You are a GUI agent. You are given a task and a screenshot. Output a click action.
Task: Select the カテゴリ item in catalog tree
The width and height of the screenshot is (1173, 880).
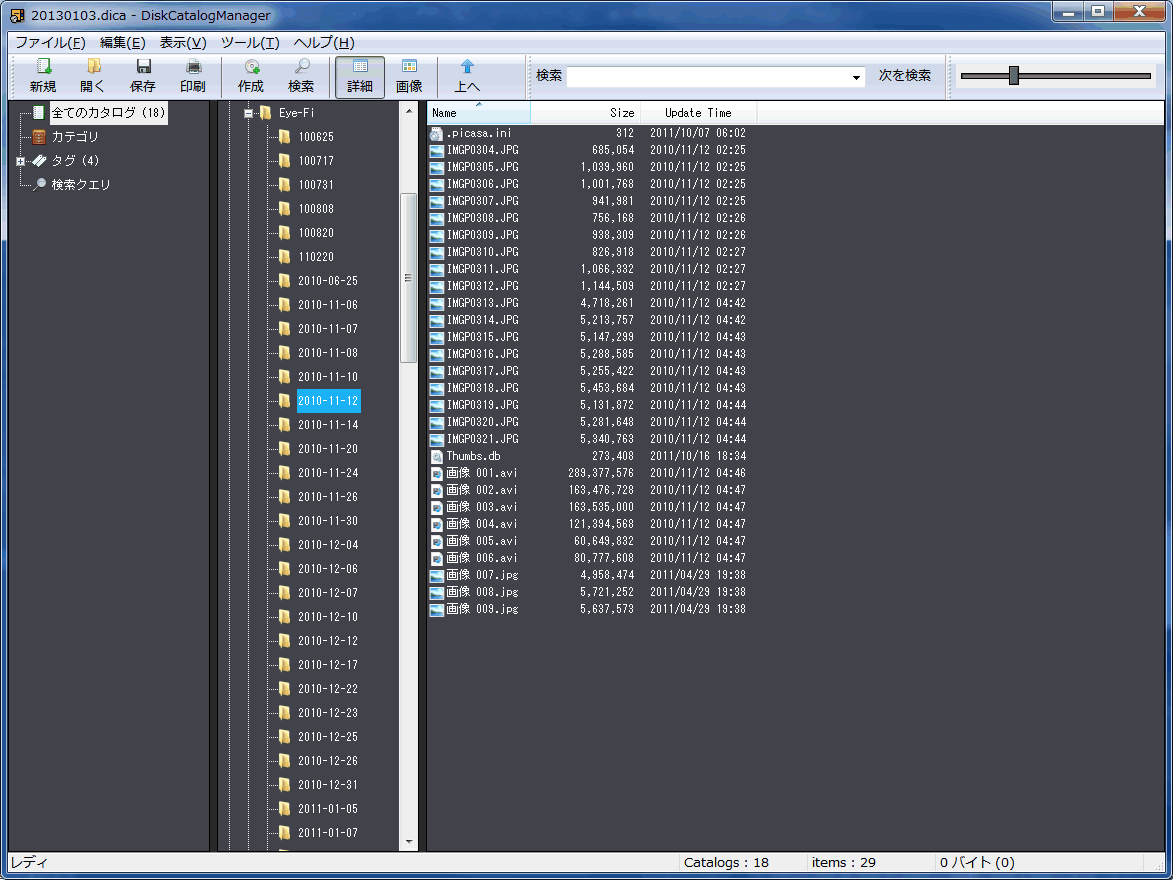coord(75,137)
